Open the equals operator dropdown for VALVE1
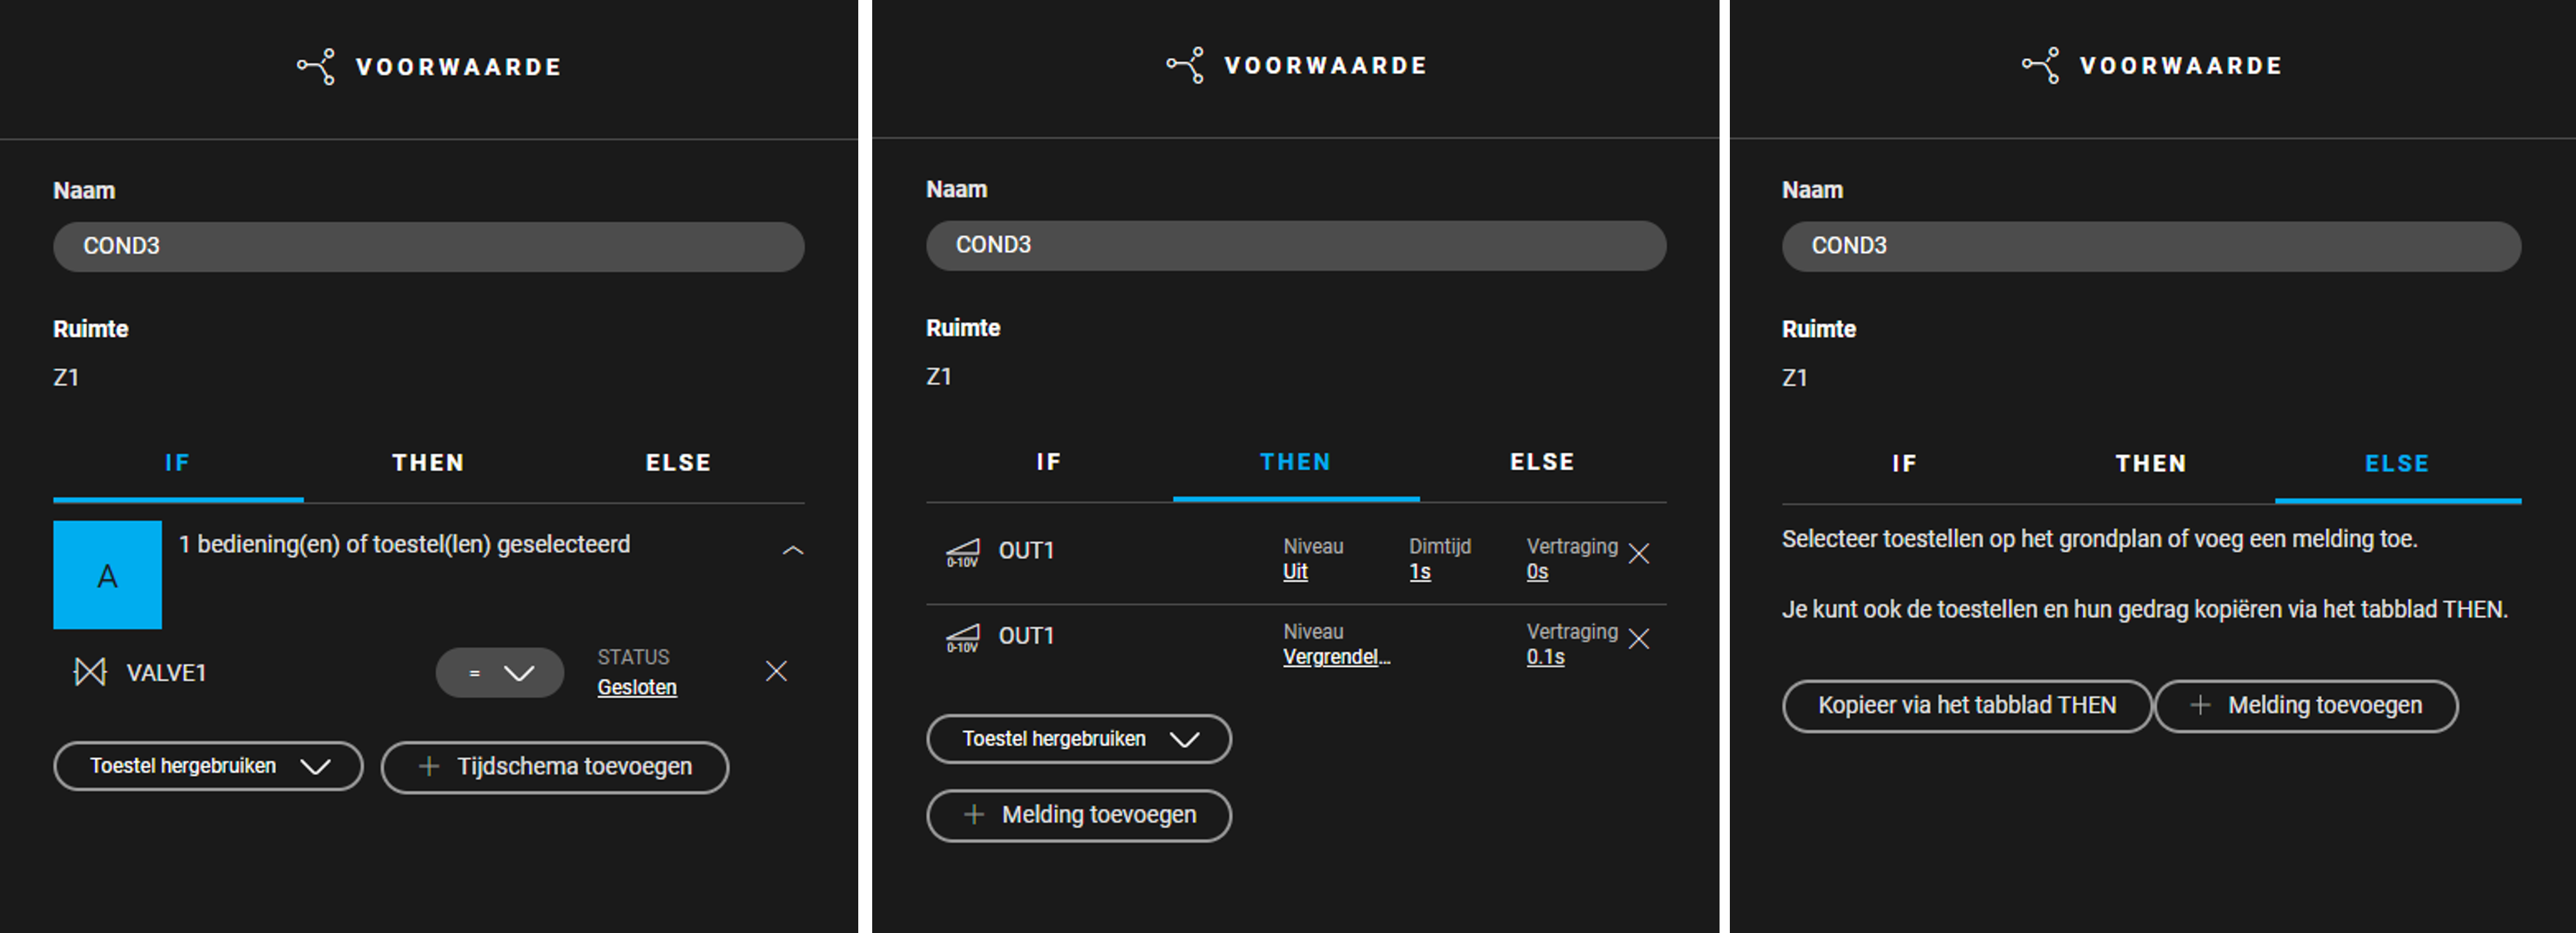 click(x=499, y=673)
